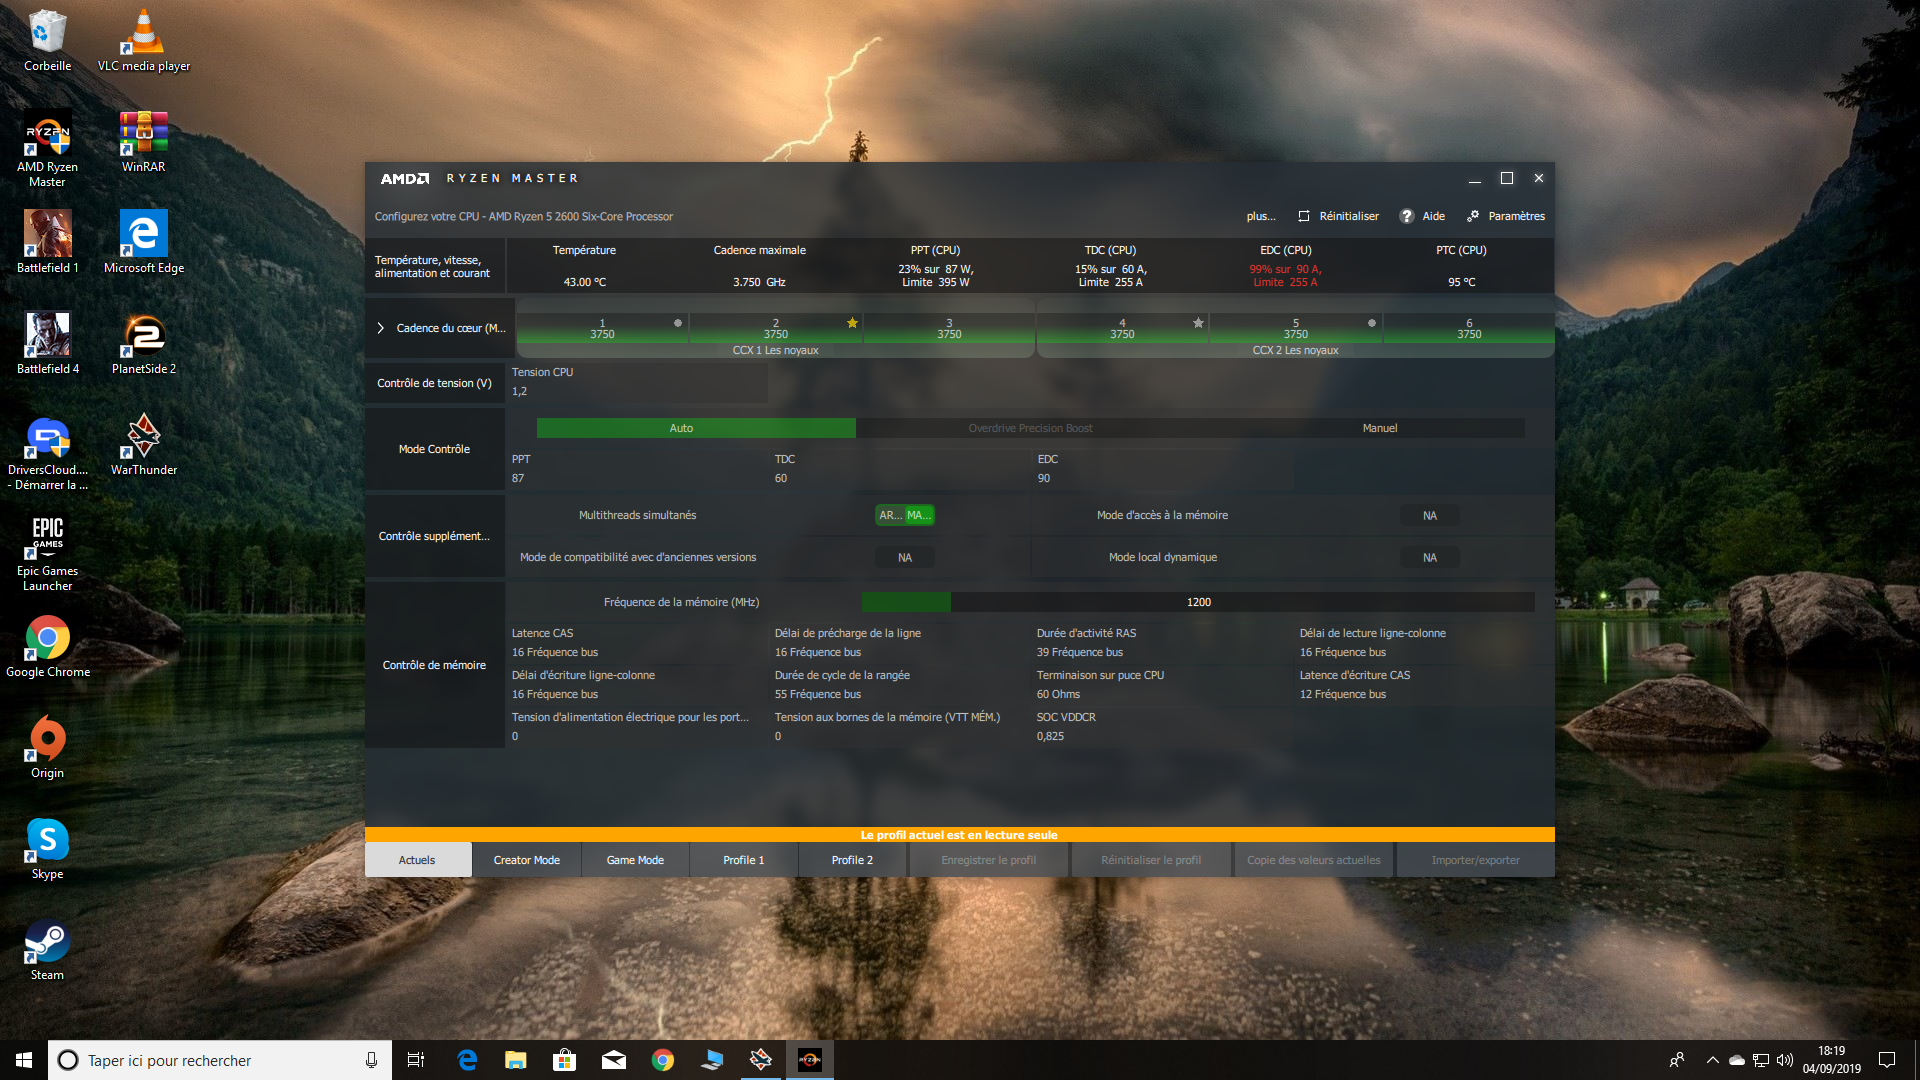This screenshot has width=1920, height=1080.
Task: Open notification center icon
Action: (1887, 1060)
